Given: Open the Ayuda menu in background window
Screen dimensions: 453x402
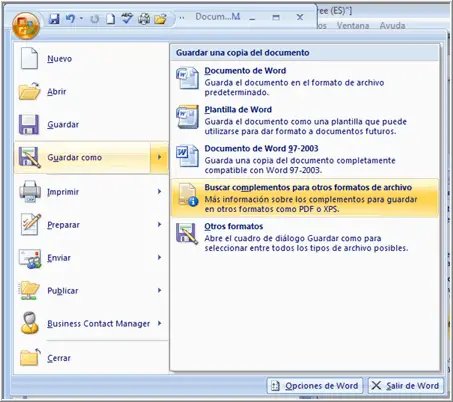Looking at the screenshot, I should (x=392, y=26).
